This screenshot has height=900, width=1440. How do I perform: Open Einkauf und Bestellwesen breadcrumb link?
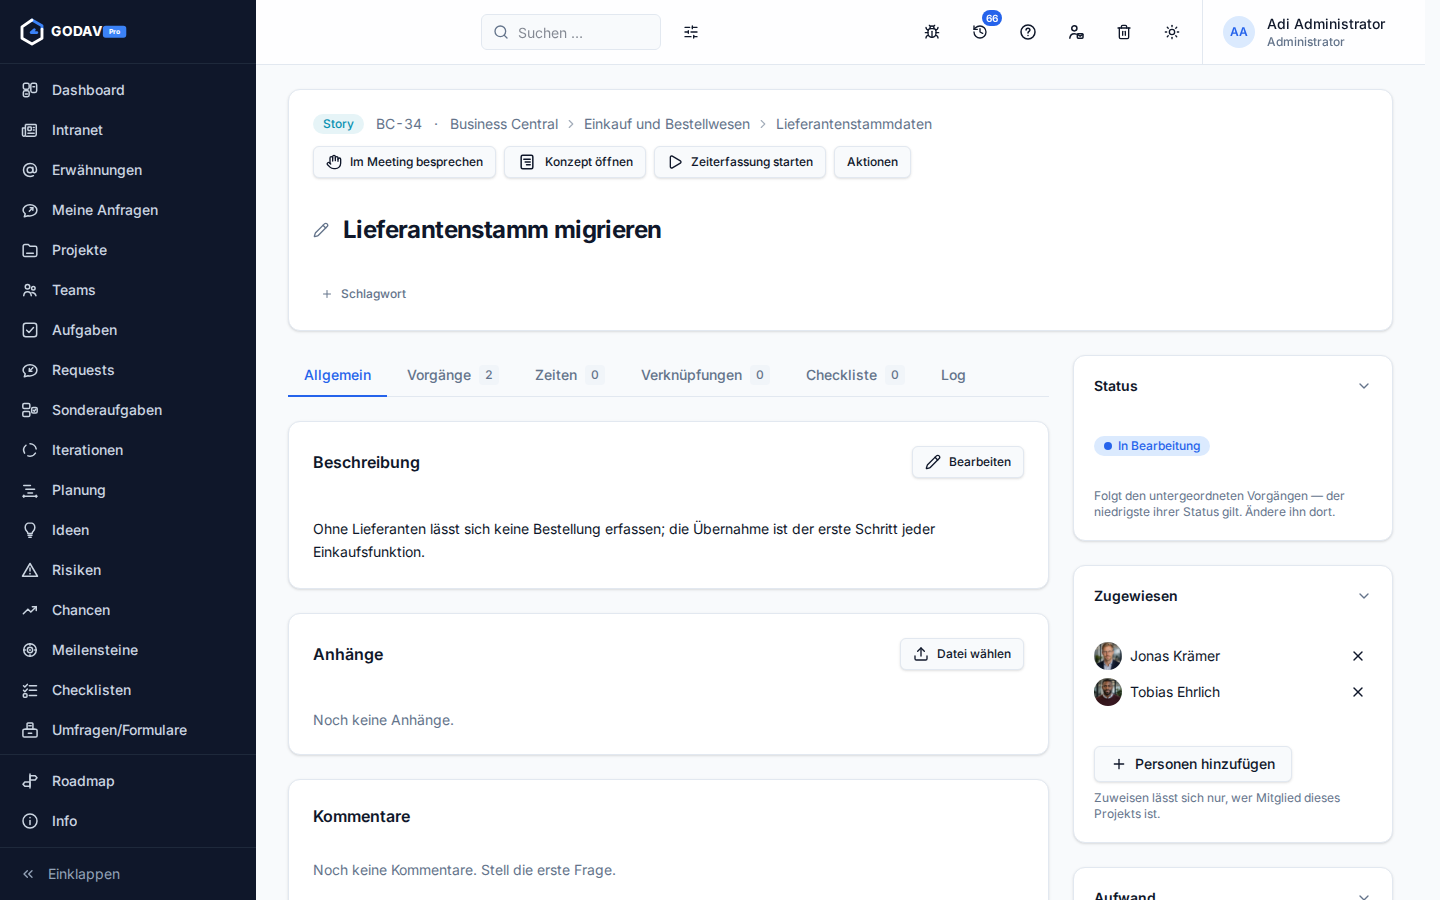[667, 124]
